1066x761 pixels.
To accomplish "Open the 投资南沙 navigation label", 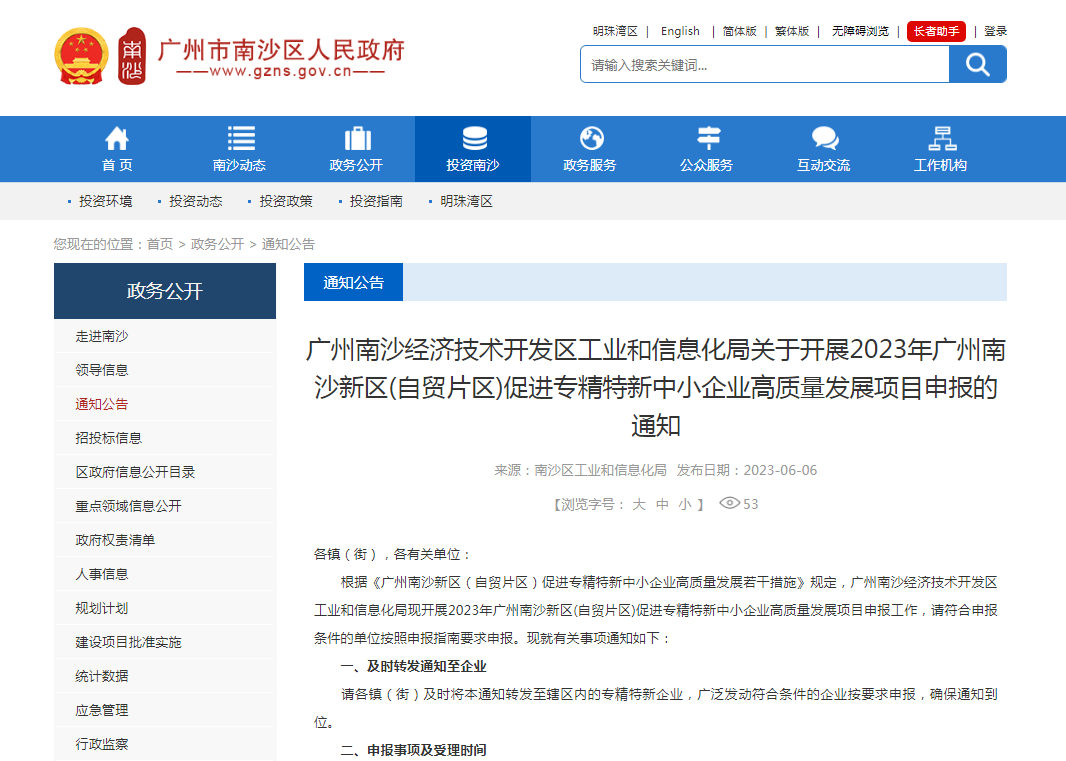I will point(473,165).
